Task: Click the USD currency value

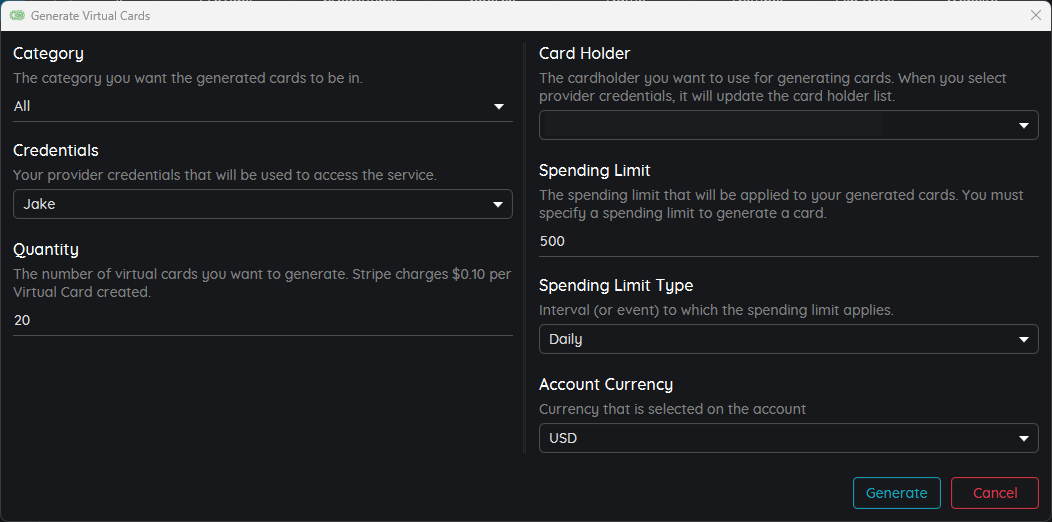Action: (x=563, y=439)
